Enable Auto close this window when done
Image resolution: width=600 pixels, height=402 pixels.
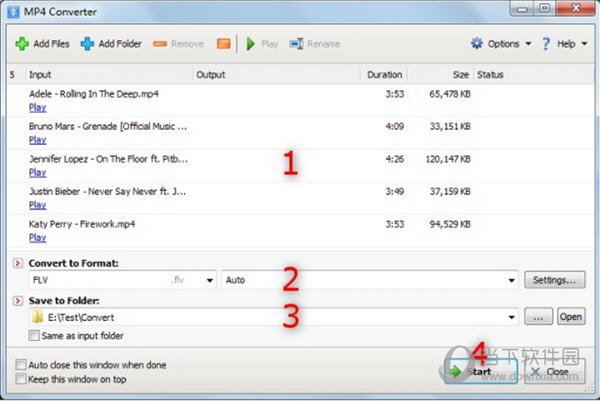pyautogui.click(x=21, y=365)
